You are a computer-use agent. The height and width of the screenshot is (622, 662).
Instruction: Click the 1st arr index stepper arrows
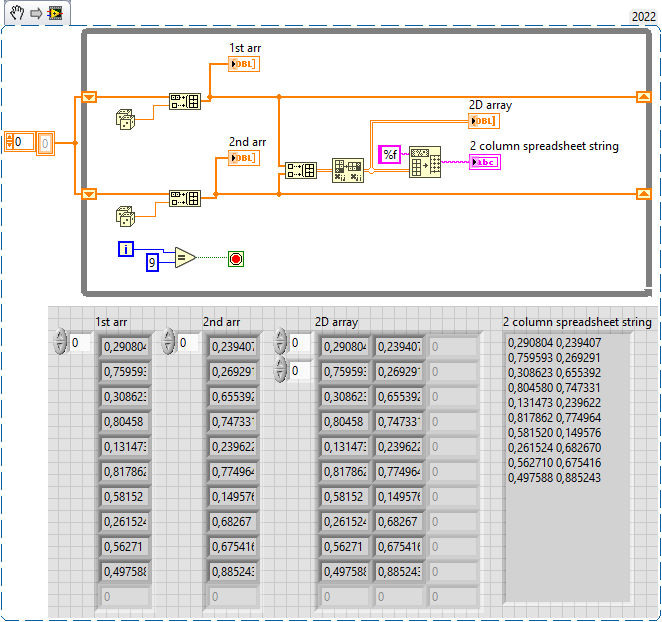(59, 343)
